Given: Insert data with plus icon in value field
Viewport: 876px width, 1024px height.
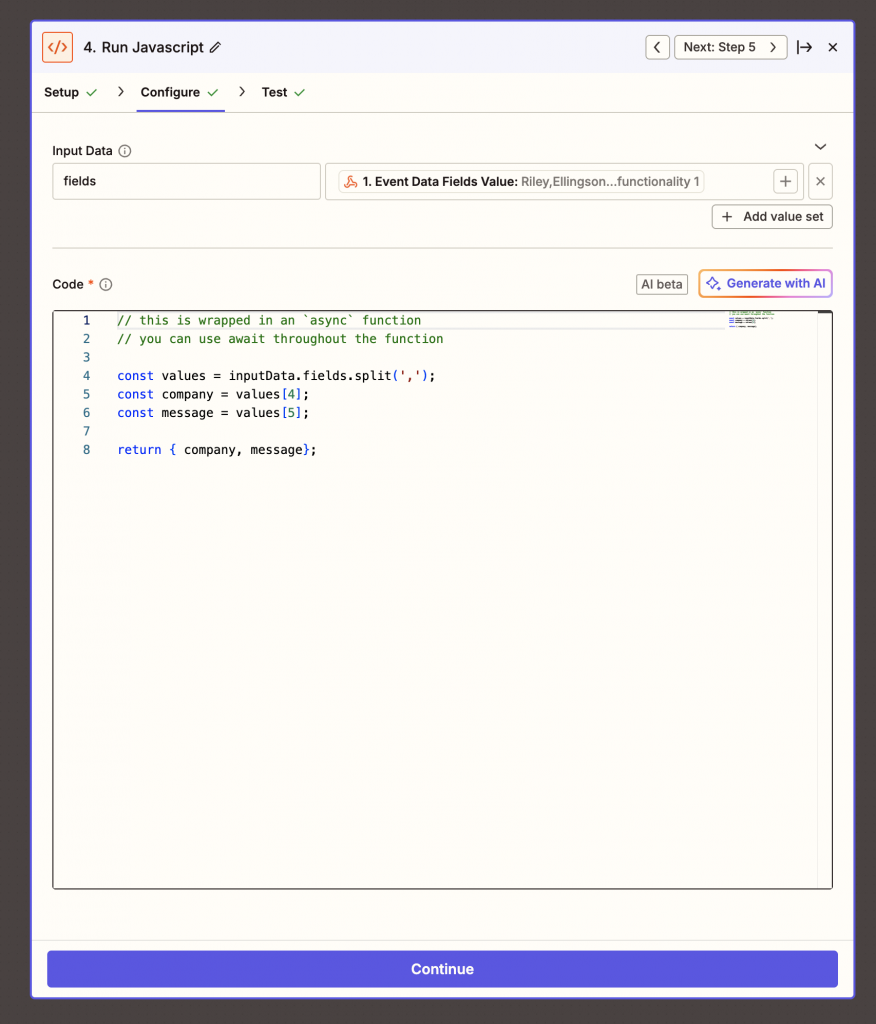Looking at the screenshot, I should coord(785,182).
